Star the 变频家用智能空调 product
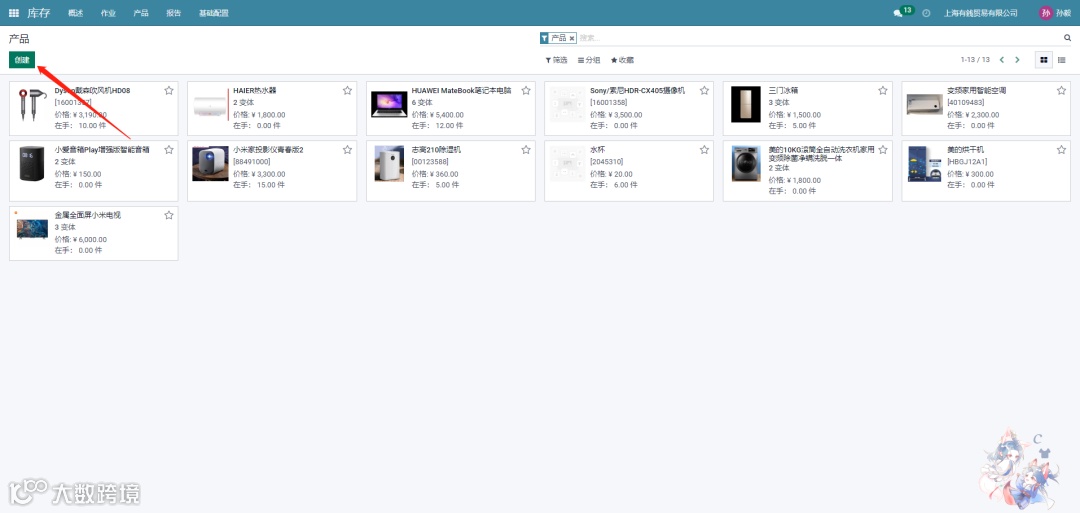1080x513 pixels. [1061, 90]
